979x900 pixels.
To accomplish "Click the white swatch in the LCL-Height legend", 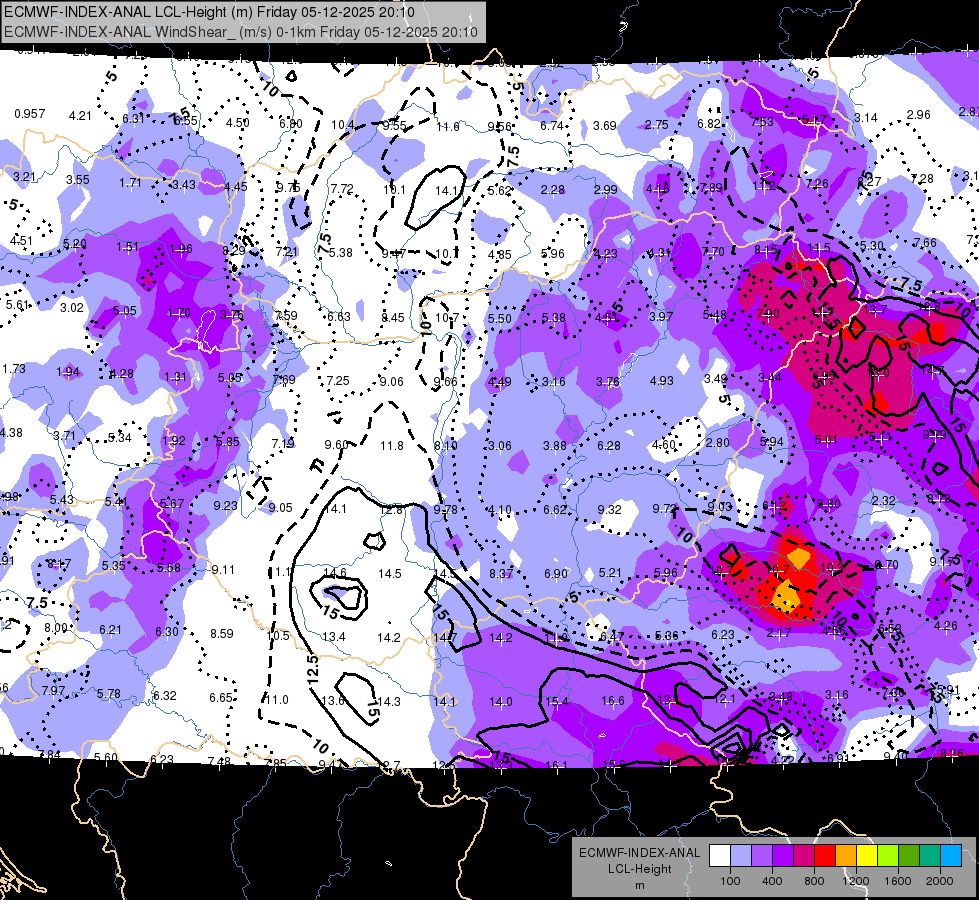I will tap(720, 856).
